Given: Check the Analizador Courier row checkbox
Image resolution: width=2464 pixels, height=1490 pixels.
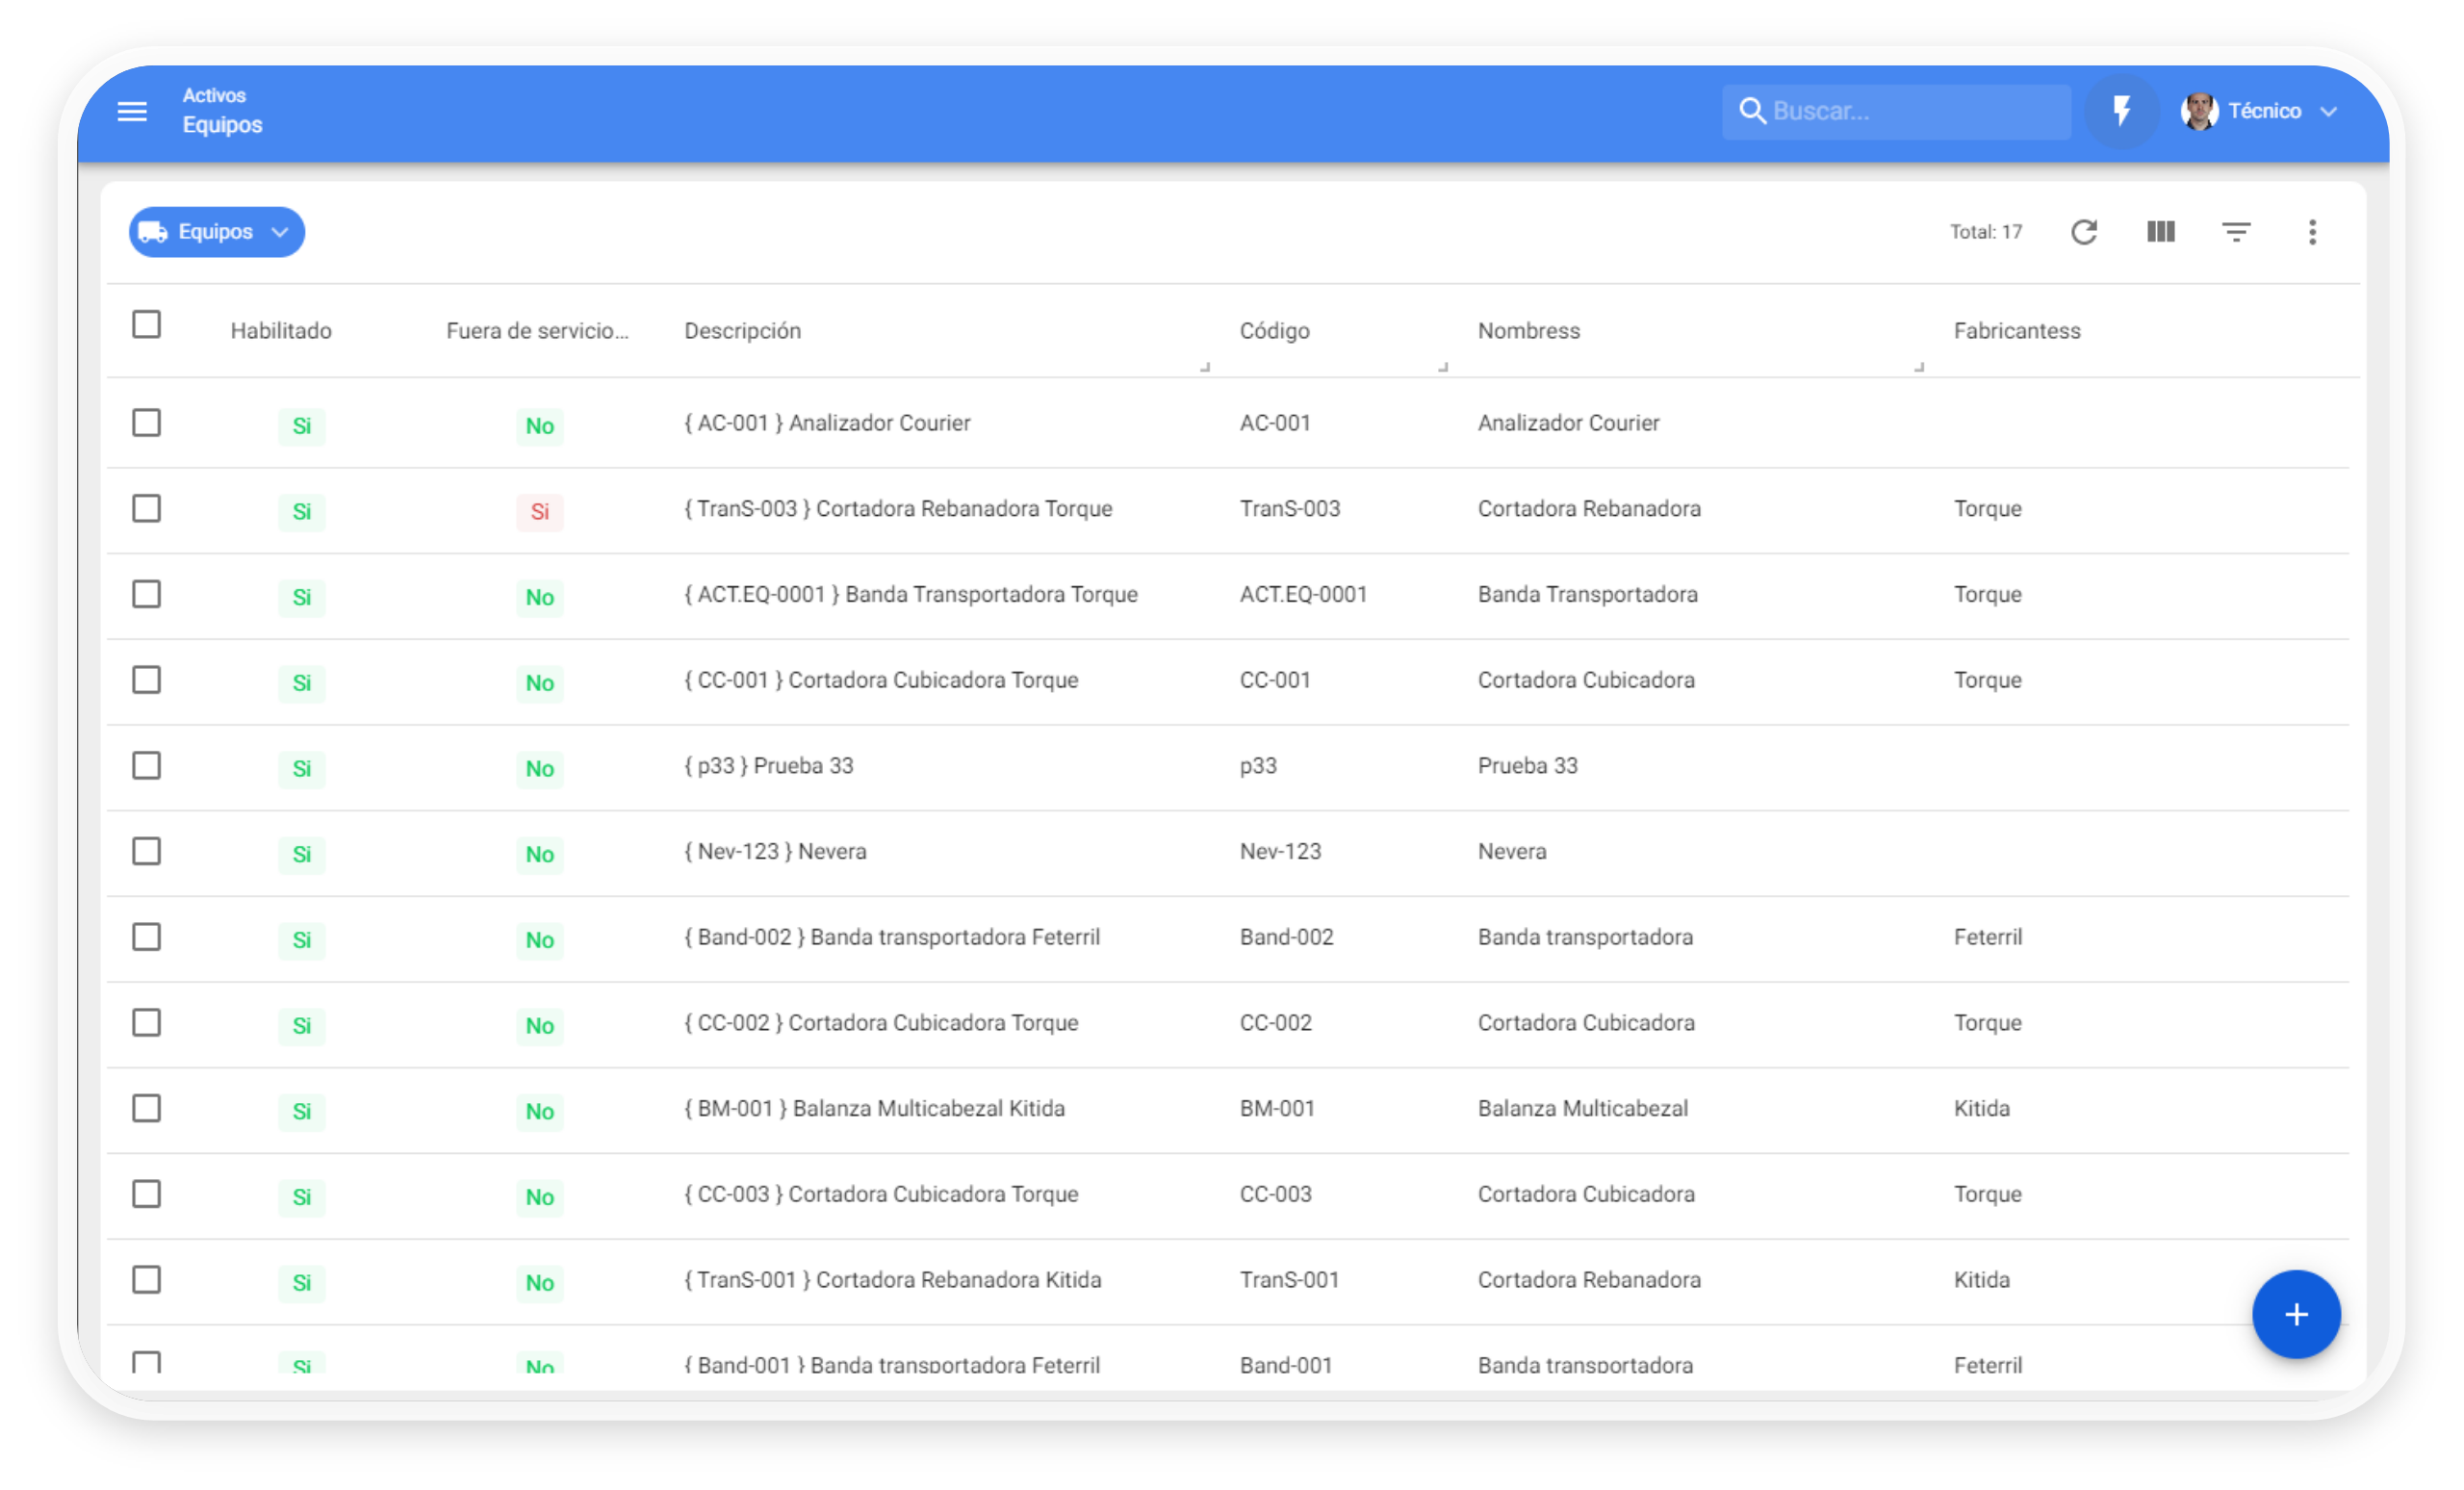Looking at the screenshot, I should tap(147, 423).
